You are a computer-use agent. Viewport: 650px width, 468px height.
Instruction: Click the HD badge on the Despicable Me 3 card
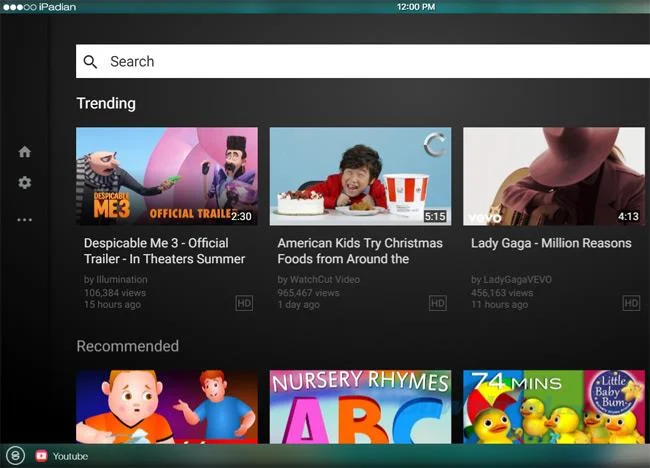click(x=244, y=303)
